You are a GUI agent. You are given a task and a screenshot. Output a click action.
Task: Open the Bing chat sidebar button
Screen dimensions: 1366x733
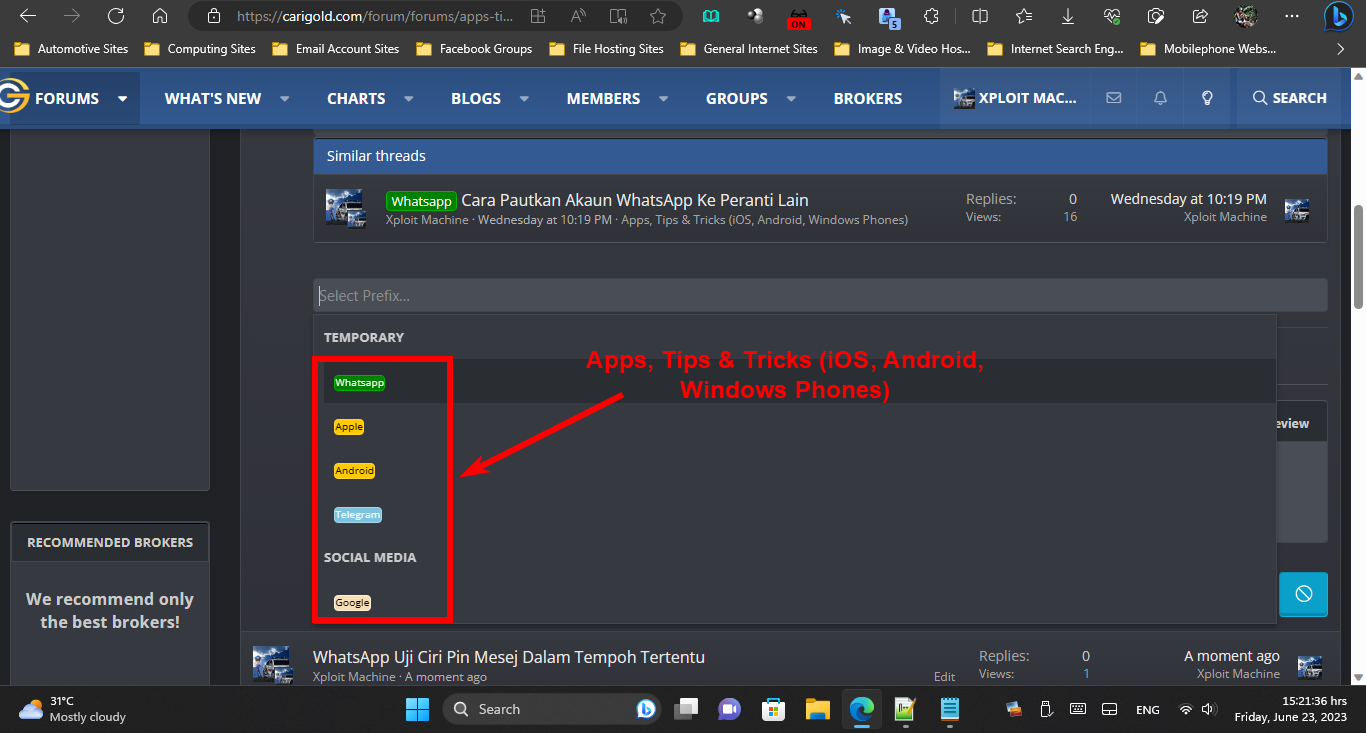point(1338,17)
